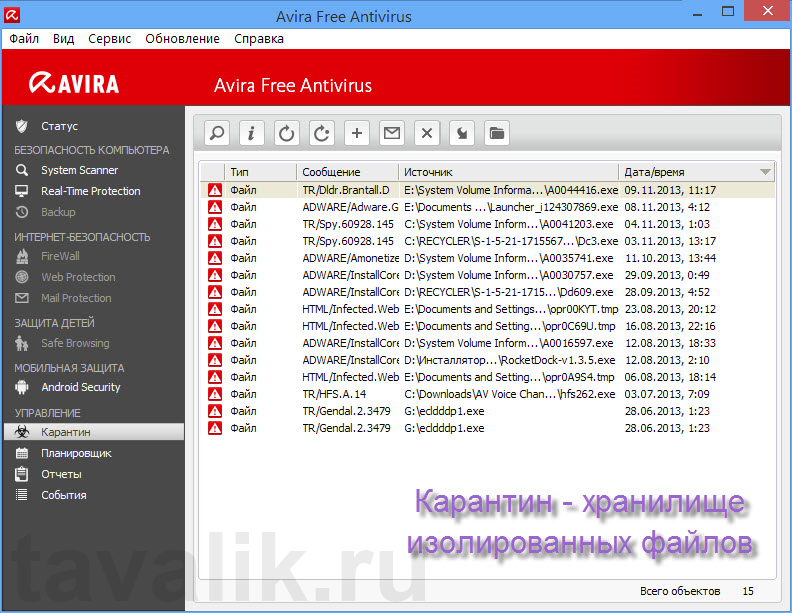Open Планировщик section

[x=76, y=453]
